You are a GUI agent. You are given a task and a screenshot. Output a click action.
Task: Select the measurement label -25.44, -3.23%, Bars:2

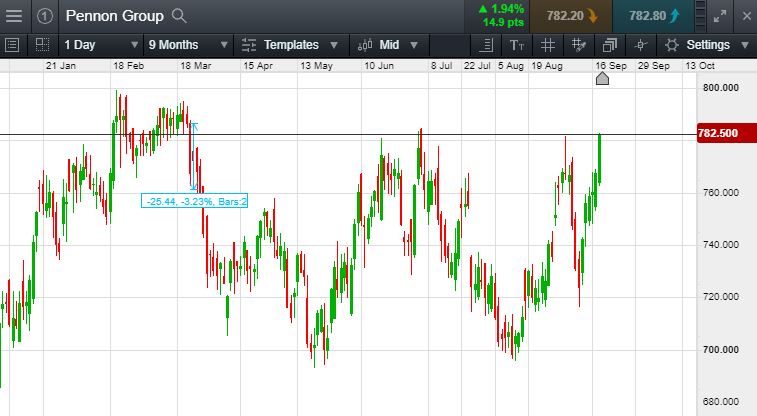195,201
